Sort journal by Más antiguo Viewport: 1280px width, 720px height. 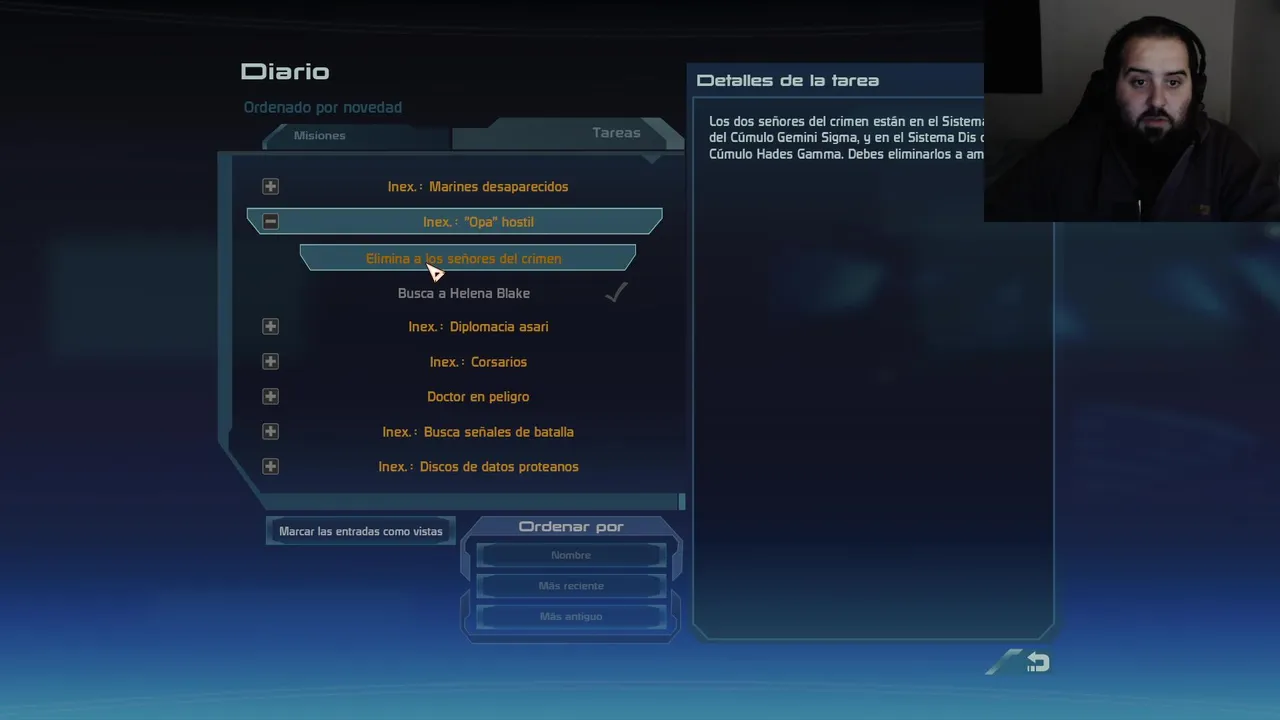(571, 617)
